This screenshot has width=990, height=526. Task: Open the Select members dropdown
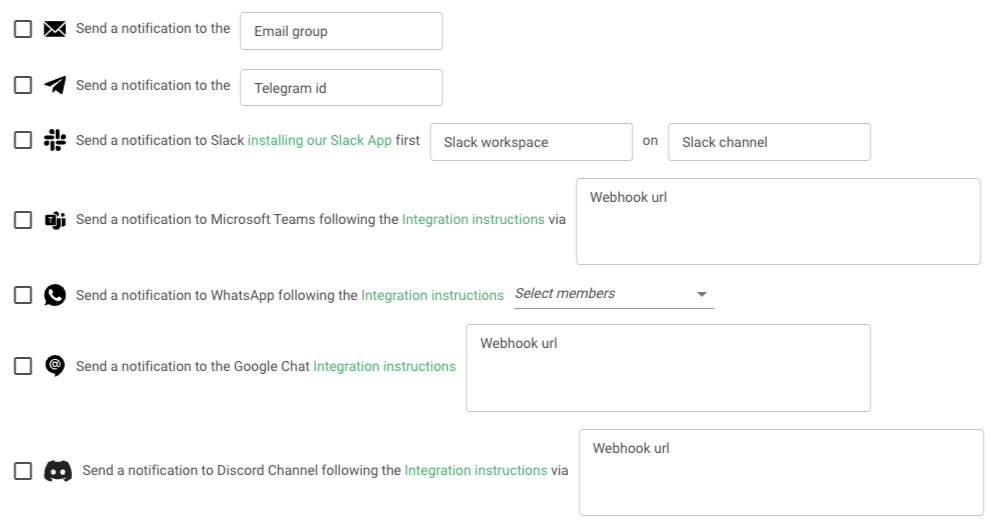tap(614, 294)
